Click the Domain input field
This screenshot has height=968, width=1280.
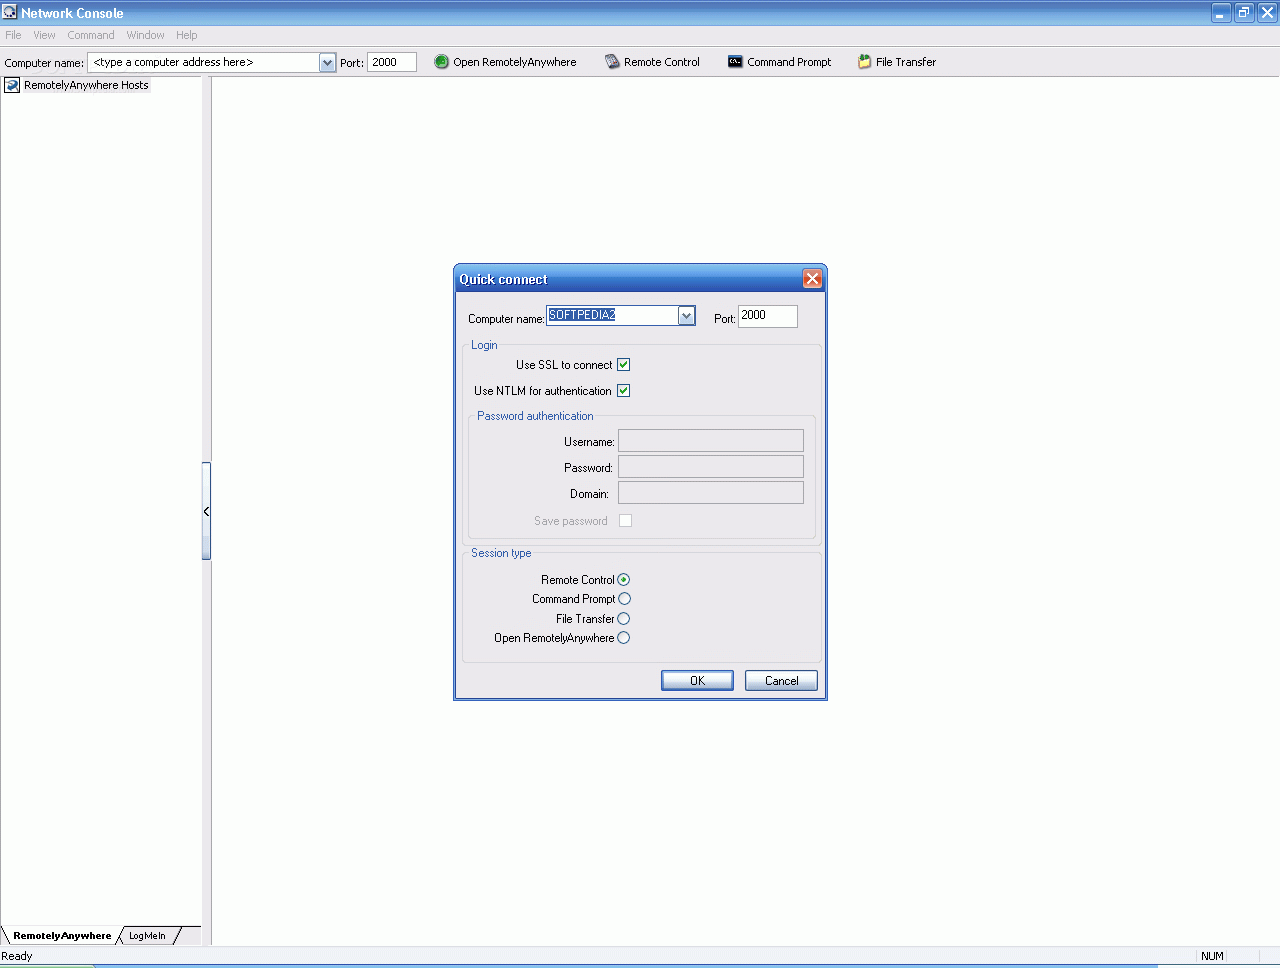pos(711,493)
